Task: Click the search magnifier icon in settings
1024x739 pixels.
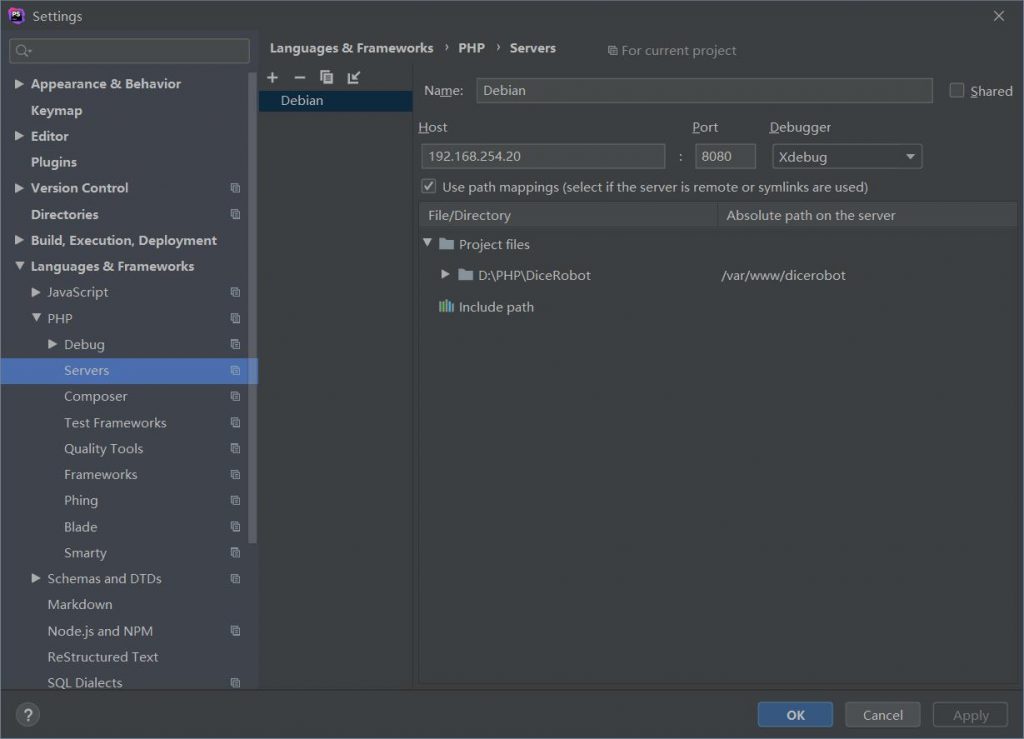Action: tap(24, 51)
